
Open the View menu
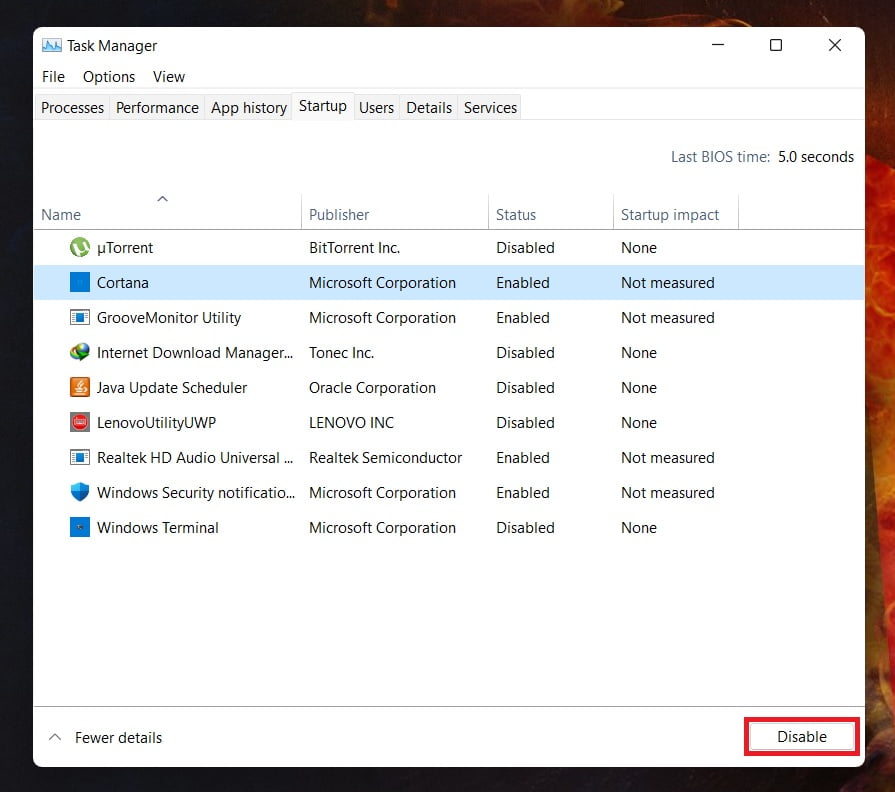click(169, 77)
